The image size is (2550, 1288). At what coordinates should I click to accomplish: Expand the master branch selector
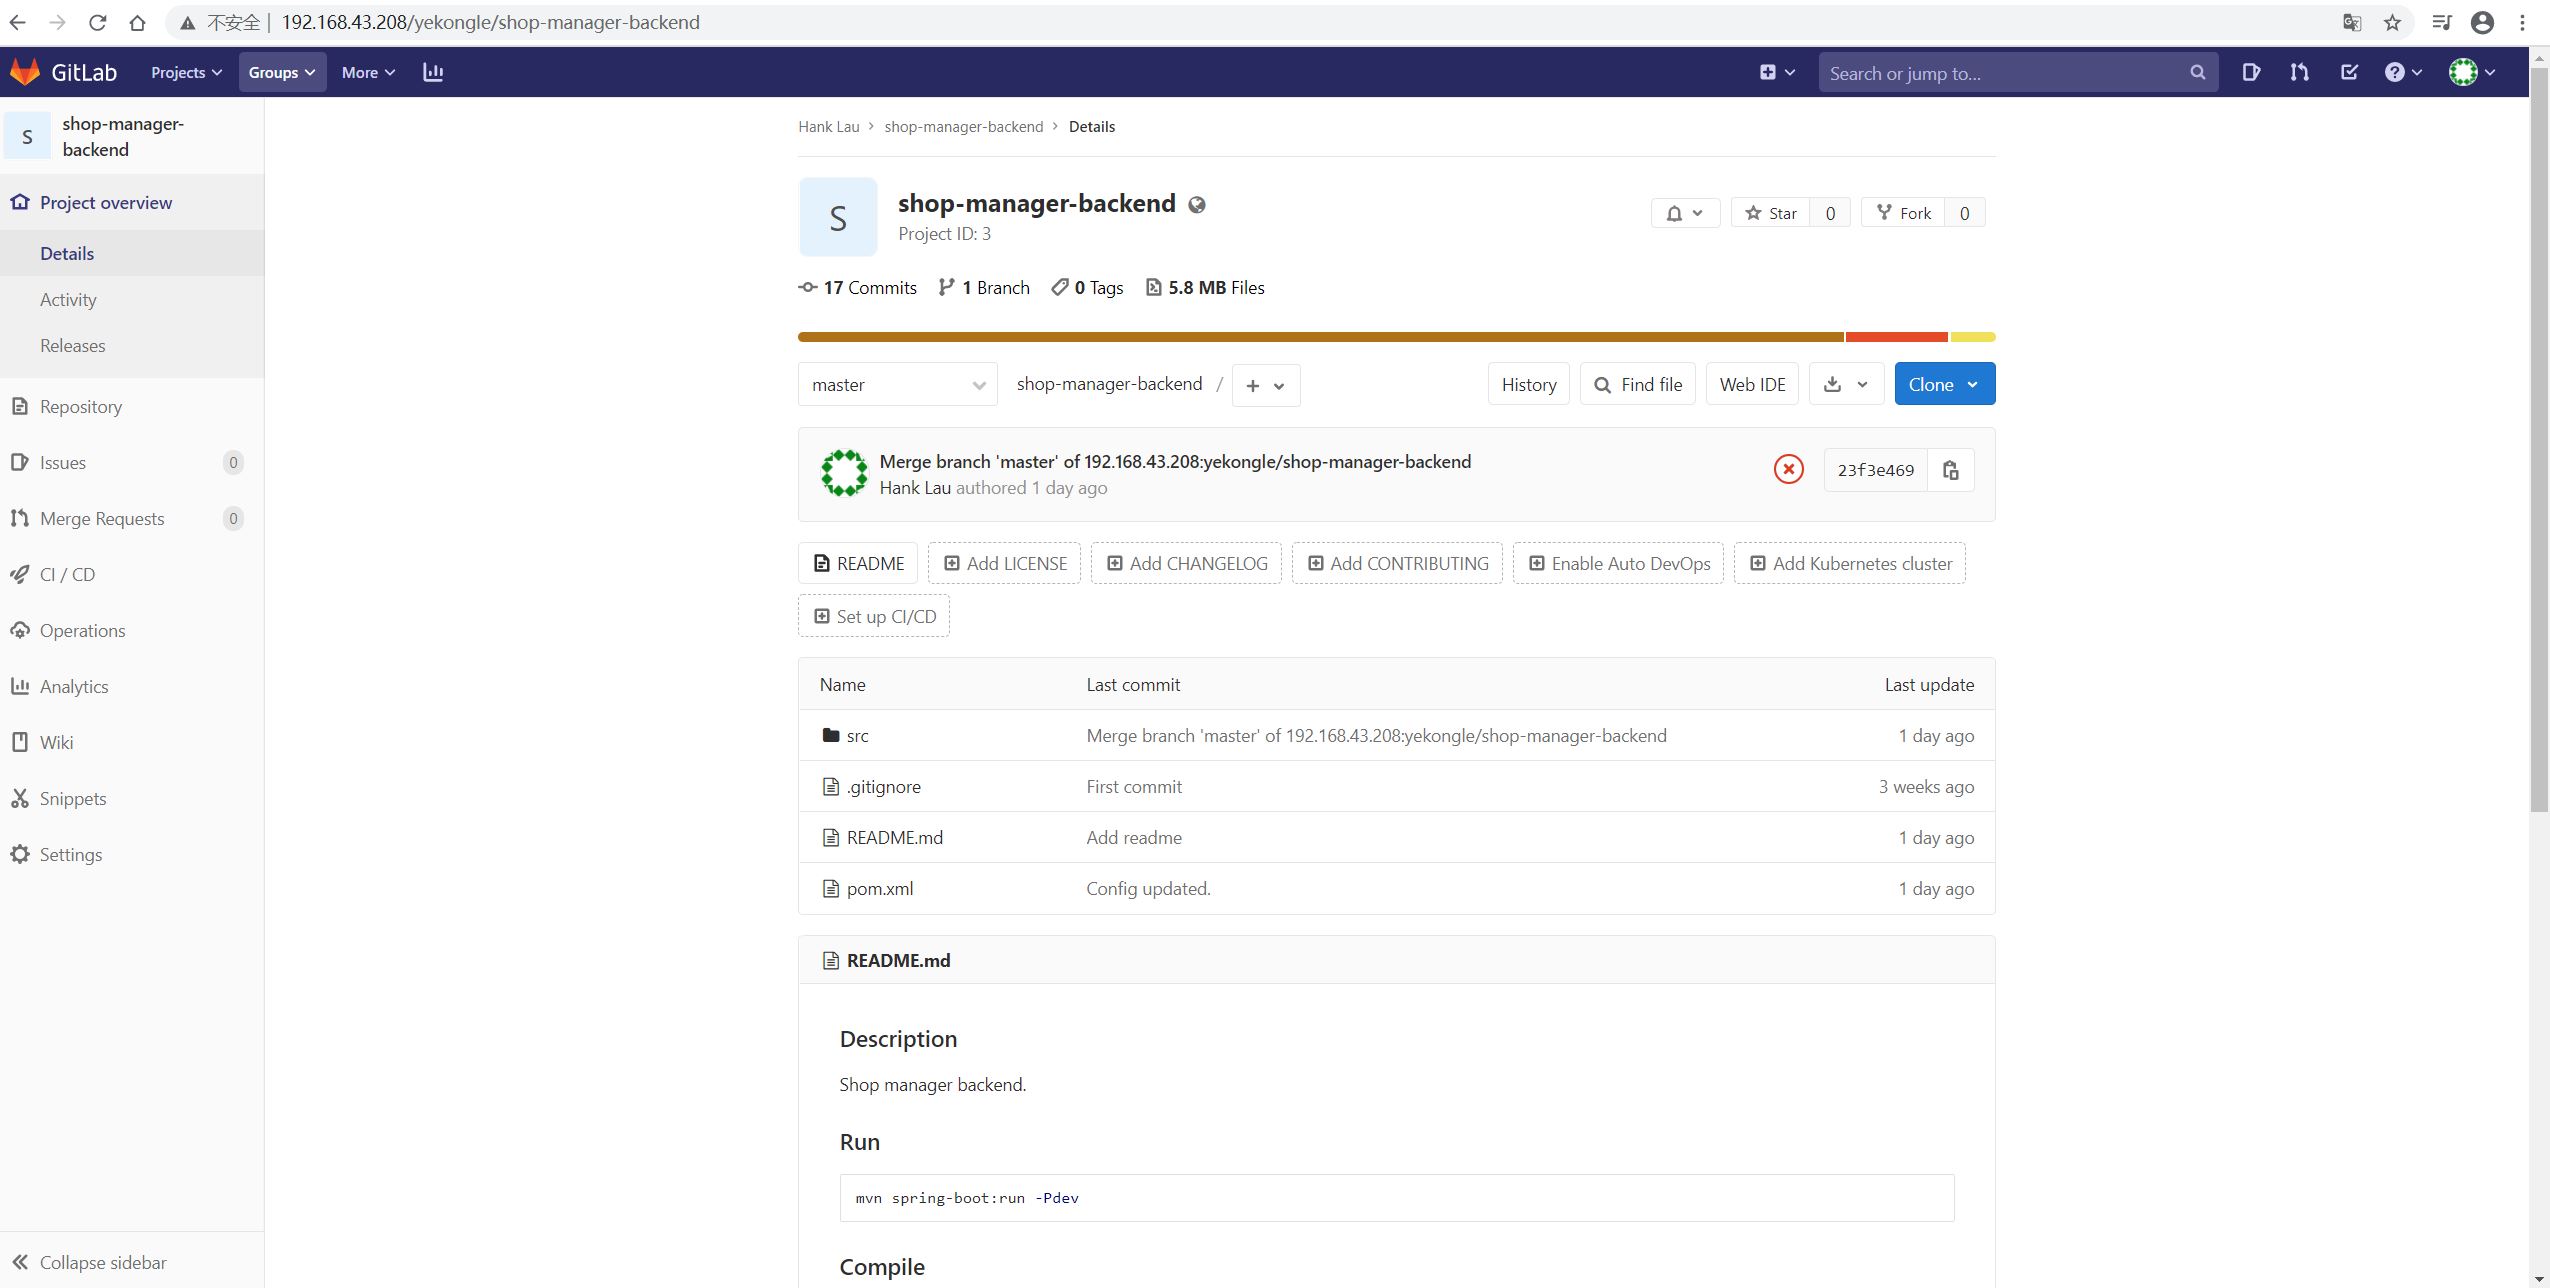click(897, 385)
